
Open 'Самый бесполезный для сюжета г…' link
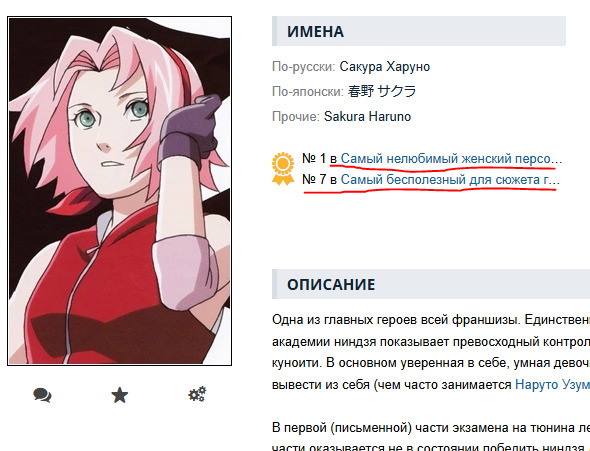coord(450,180)
